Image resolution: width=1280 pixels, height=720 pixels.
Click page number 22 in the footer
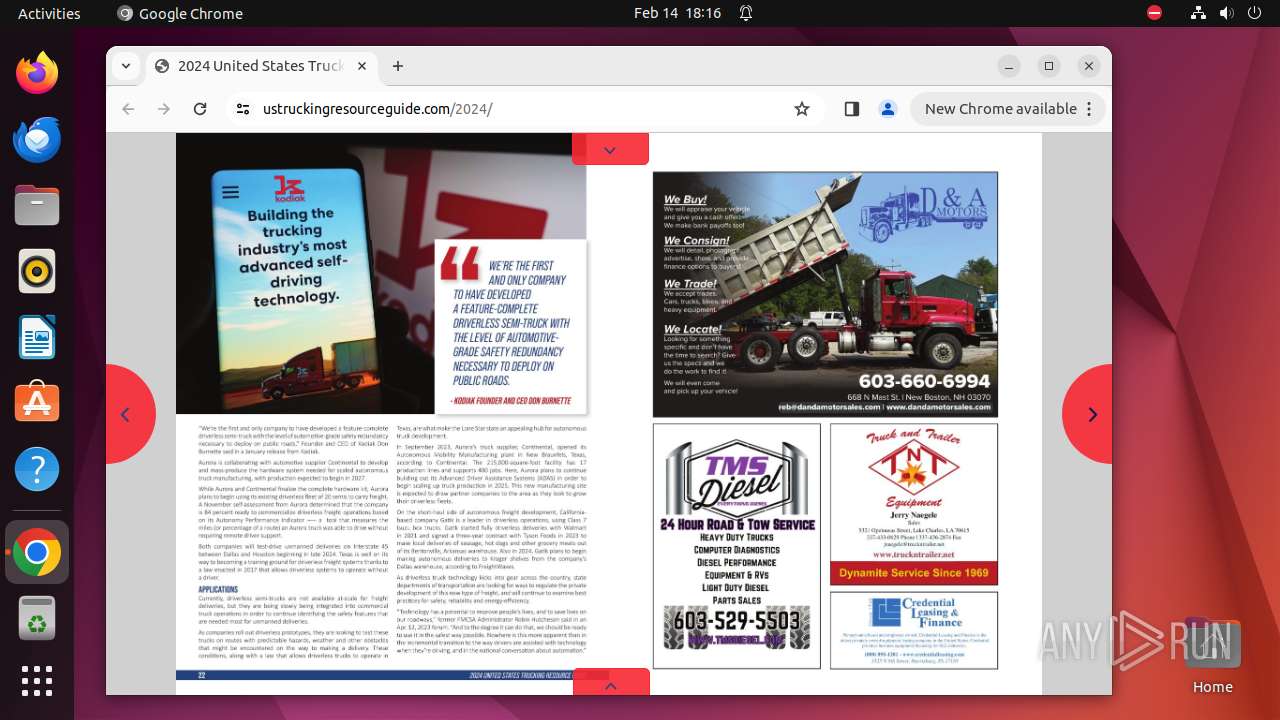pyautogui.click(x=201, y=675)
